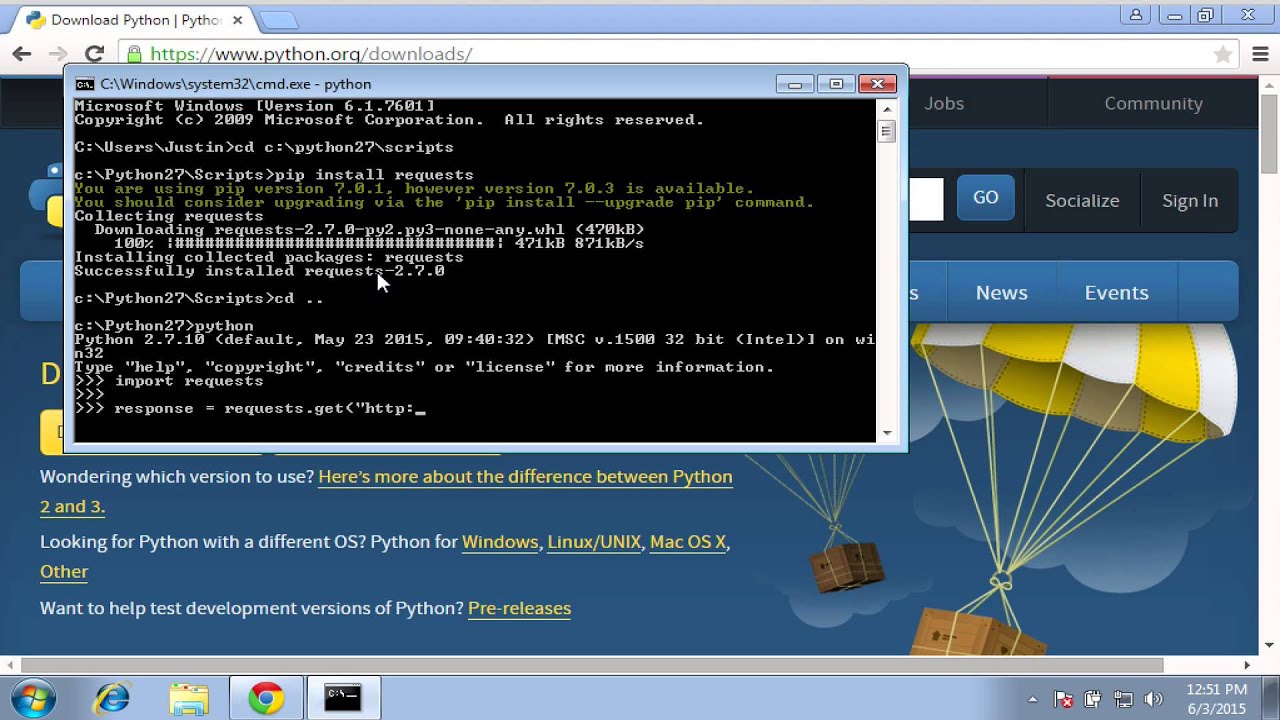Switch to Chrome in the taskbar
Screen dimensions: 1280x720
(266, 698)
